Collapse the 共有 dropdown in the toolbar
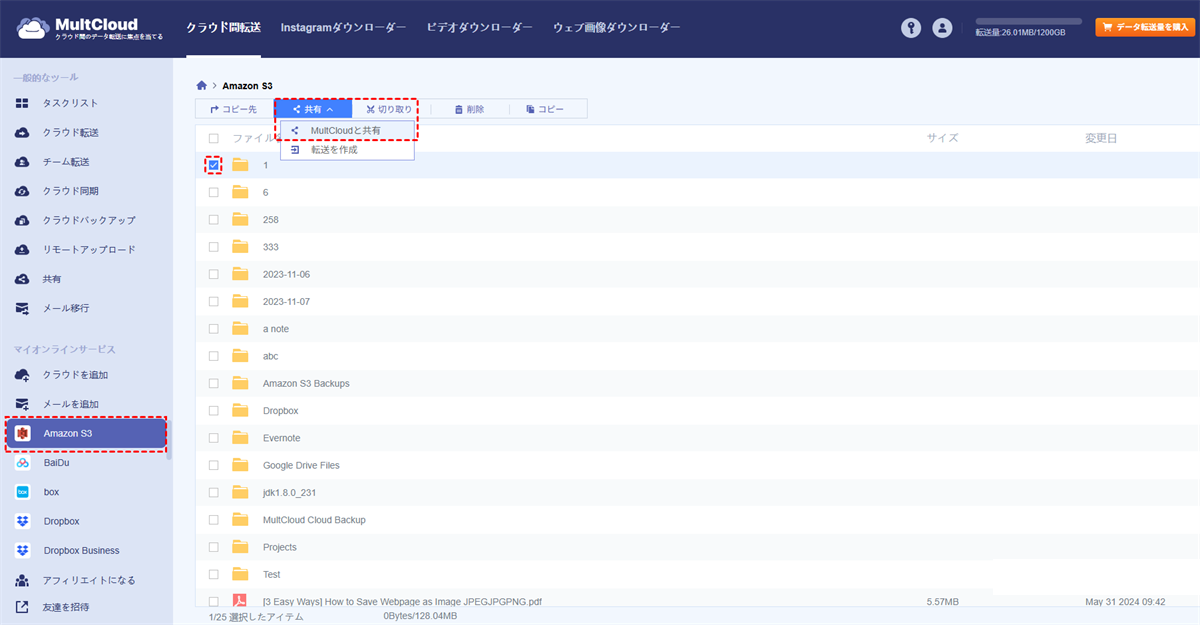The width and height of the screenshot is (1200, 625). point(313,109)
